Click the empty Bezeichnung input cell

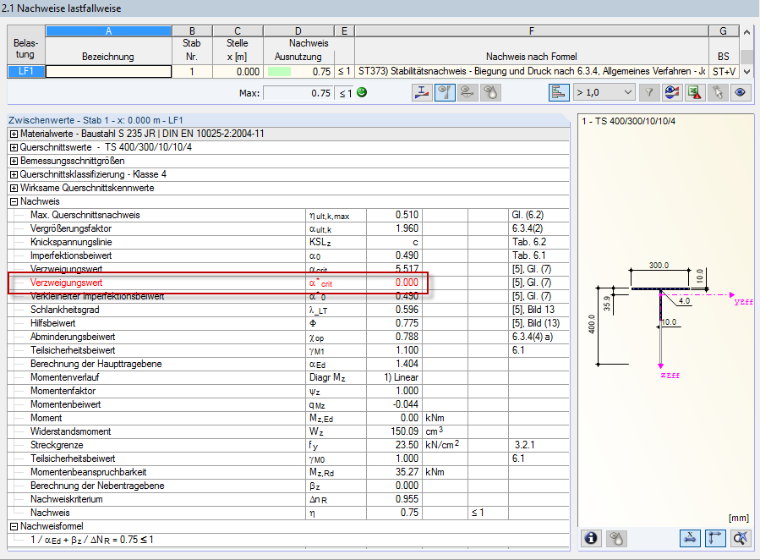[x=109, y=71]
